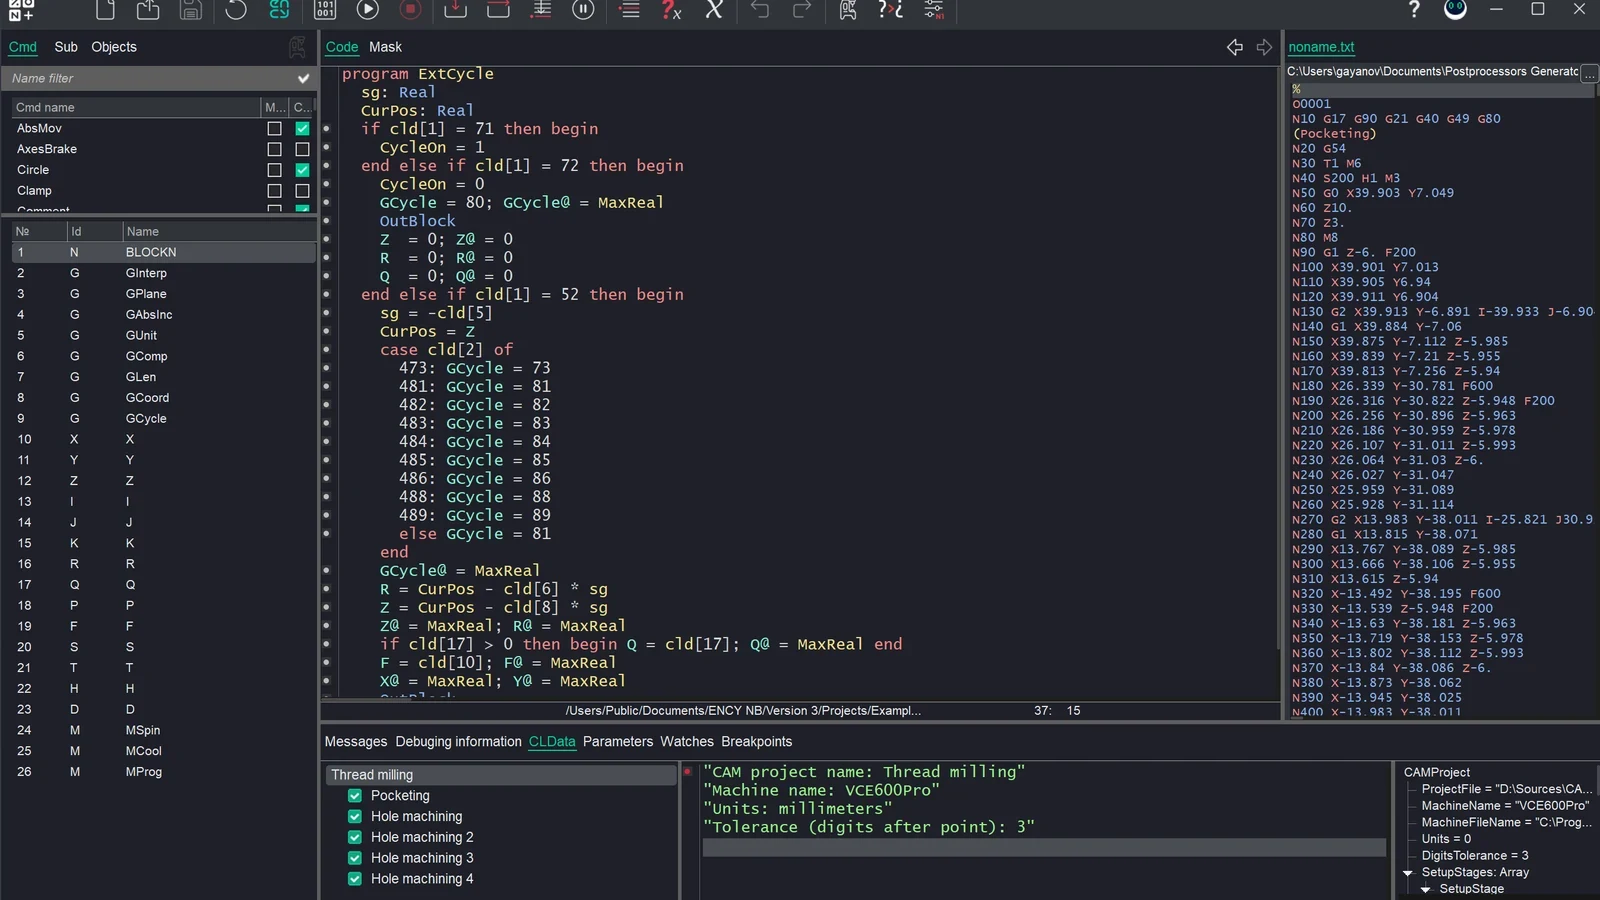Open the Parameters tab
The width and height of the screenshot is (1600, 900).
click(618, 742)
